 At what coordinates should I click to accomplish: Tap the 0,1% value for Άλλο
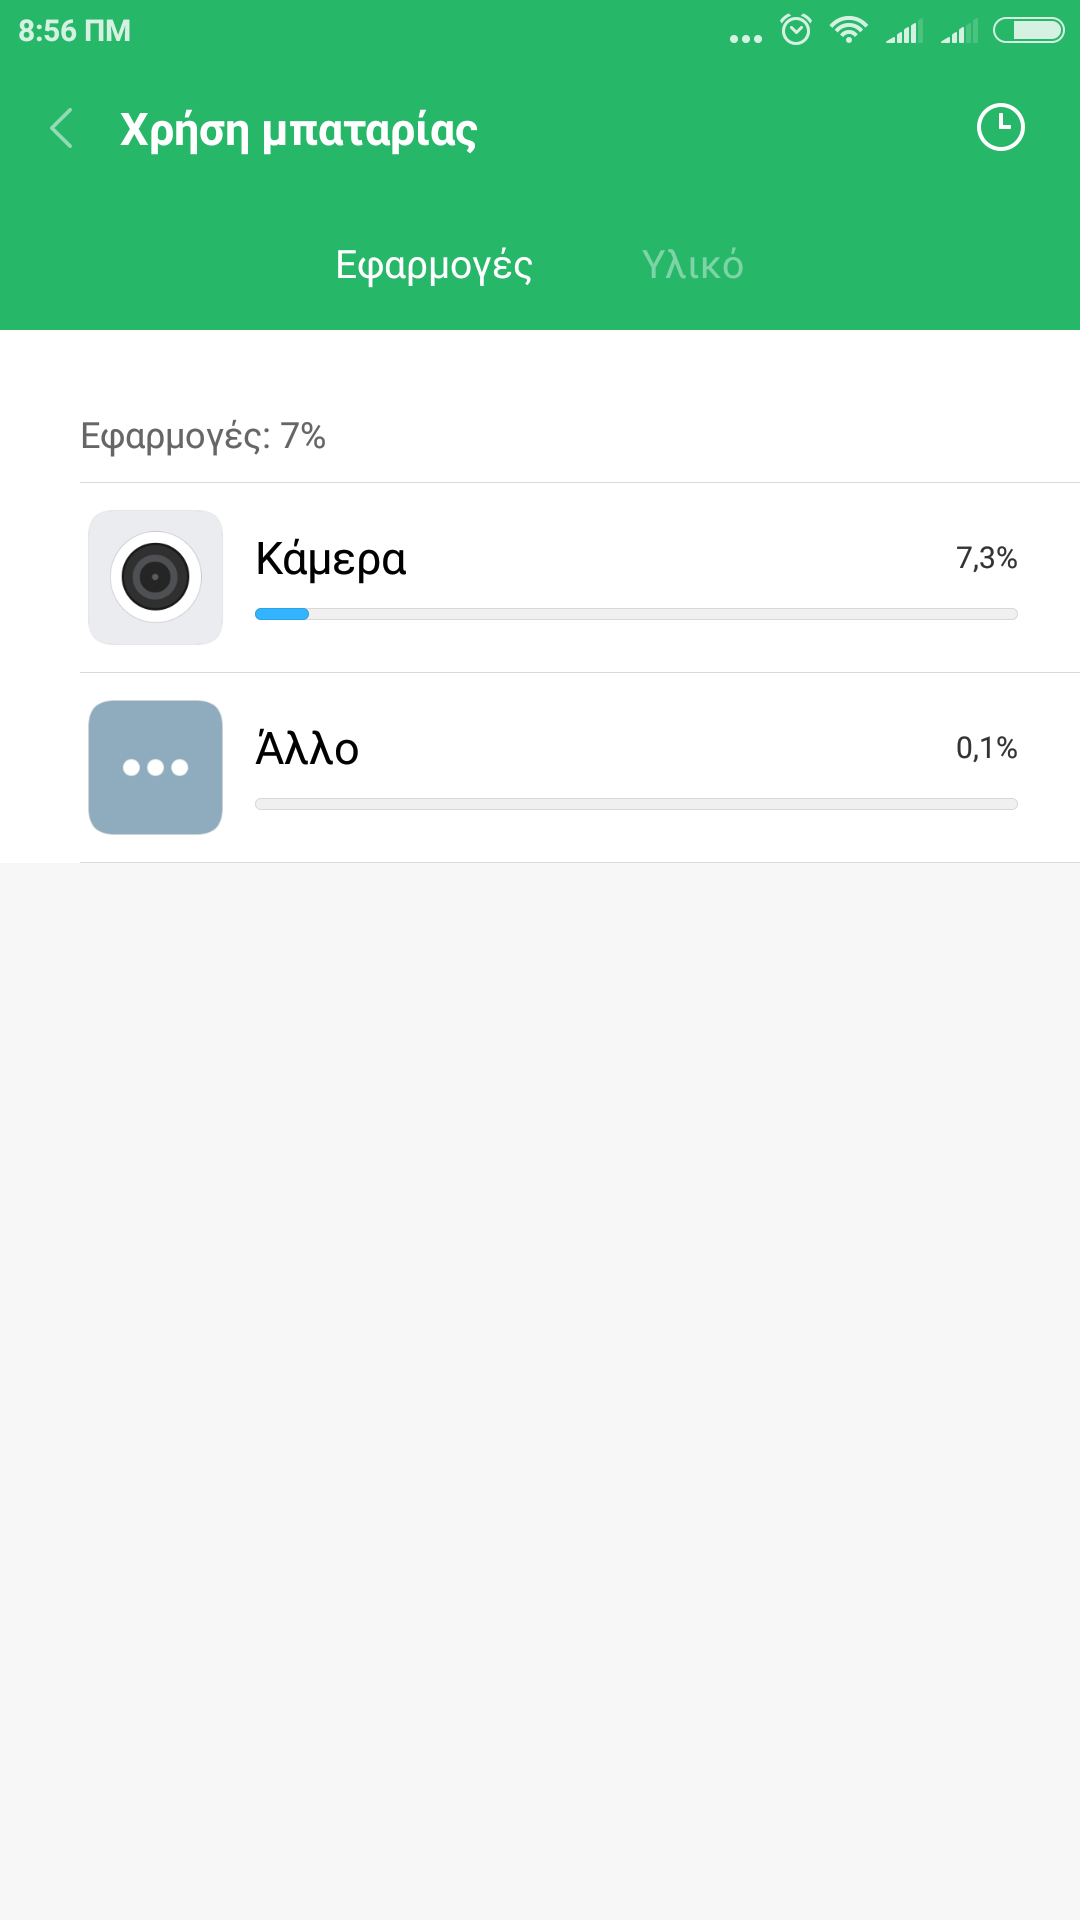[x=986, y=748]
